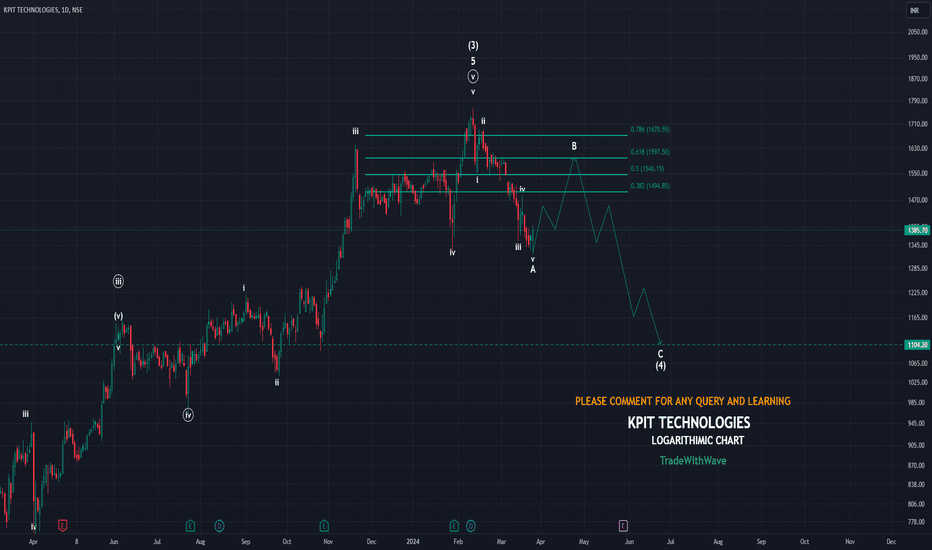Open the dividend marker after Feb
This screenshot has width=932, height=550.
click(471, 526)
